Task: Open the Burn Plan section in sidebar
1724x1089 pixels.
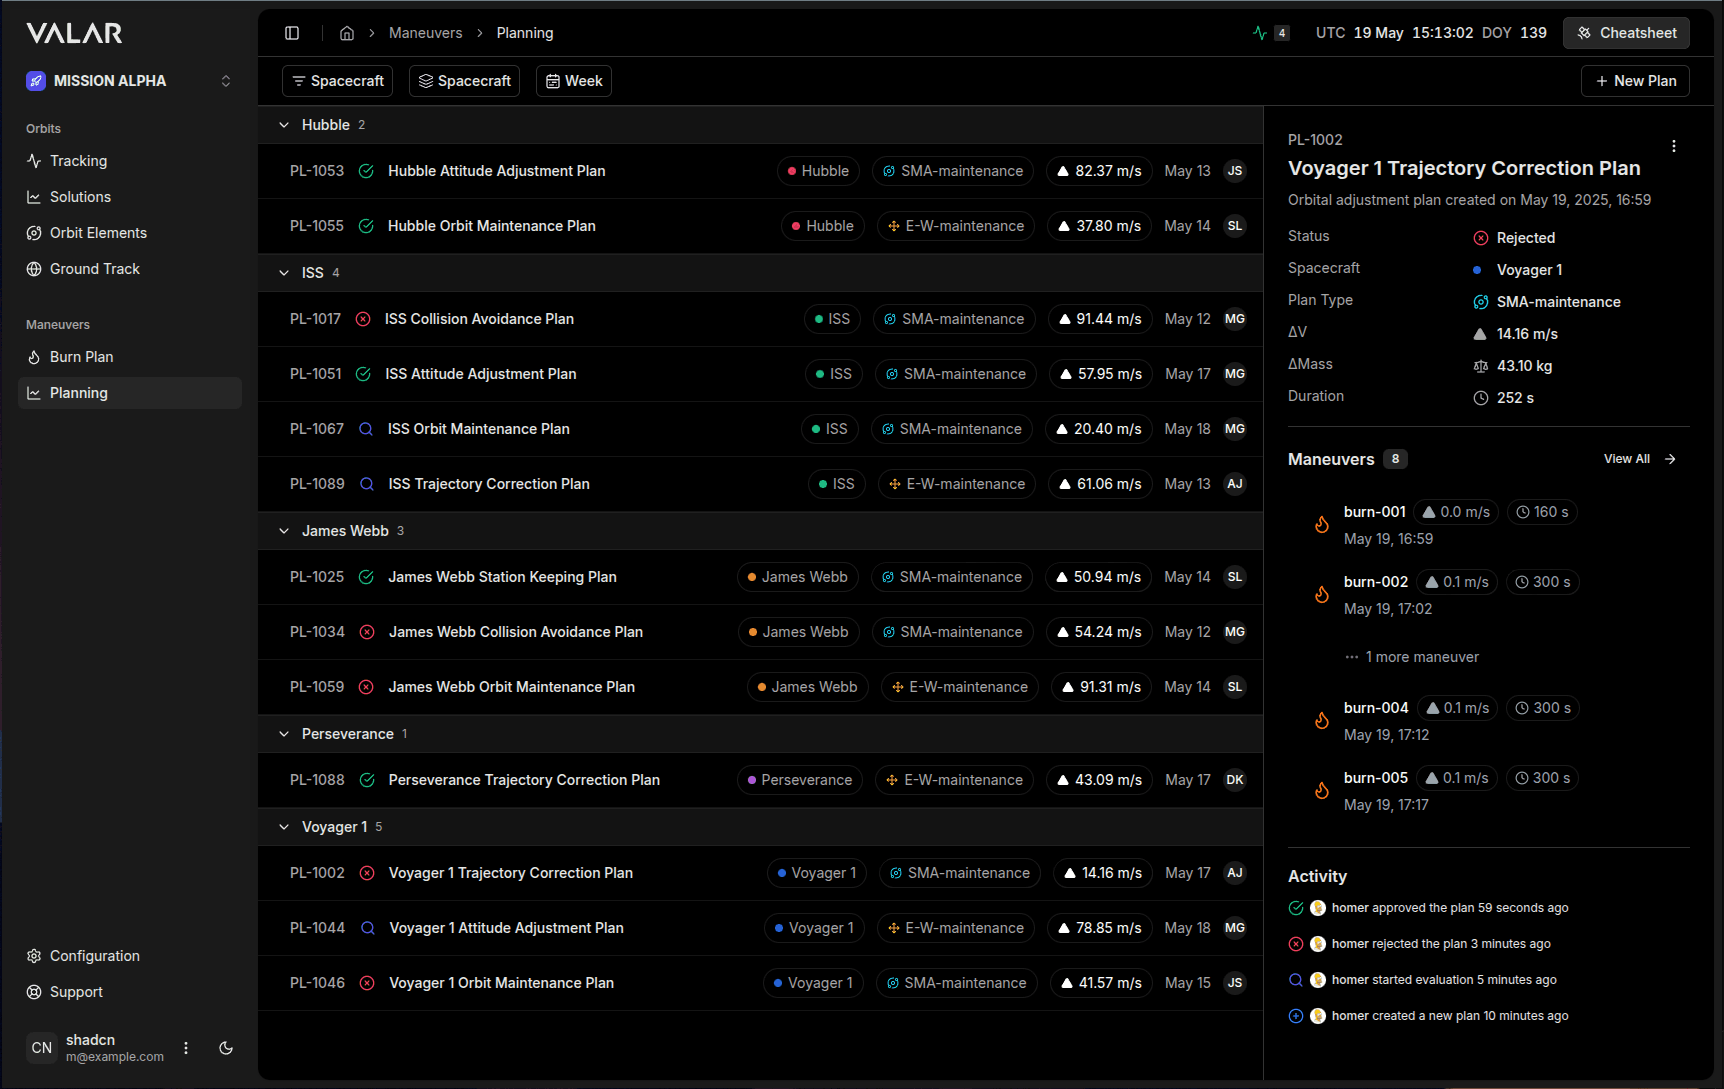Action: click(81, 357)
